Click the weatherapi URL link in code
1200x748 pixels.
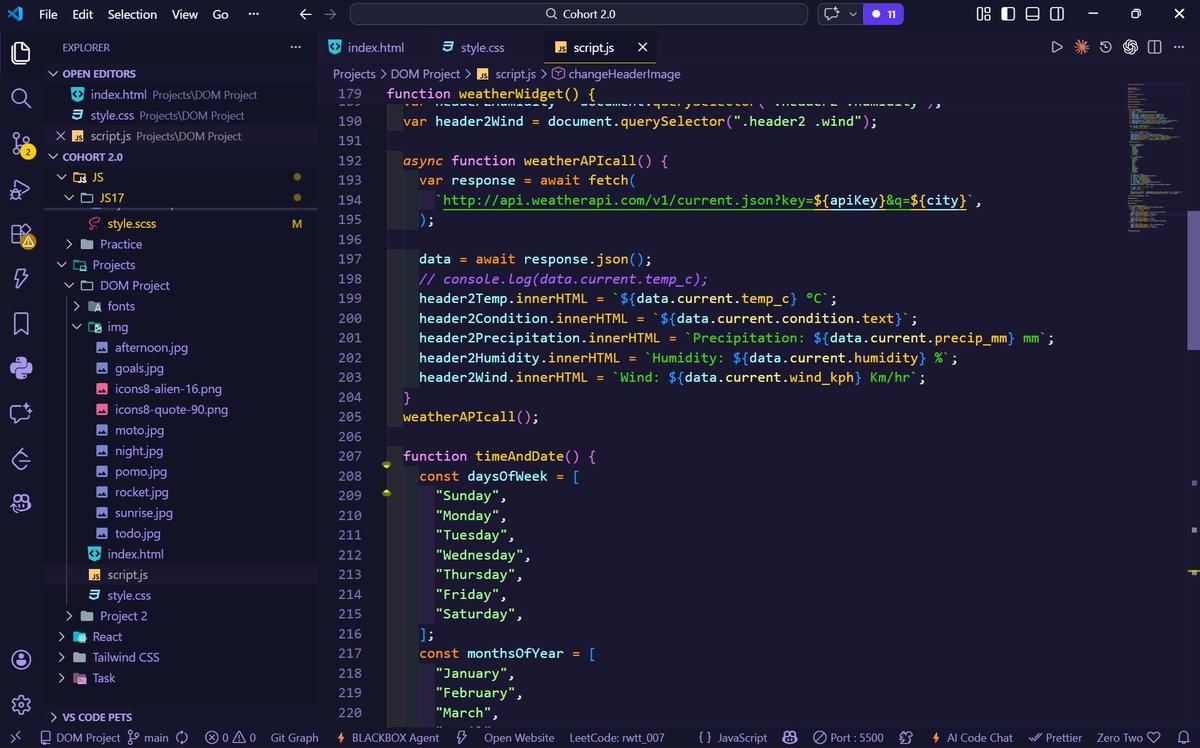[x=704, y=200]
